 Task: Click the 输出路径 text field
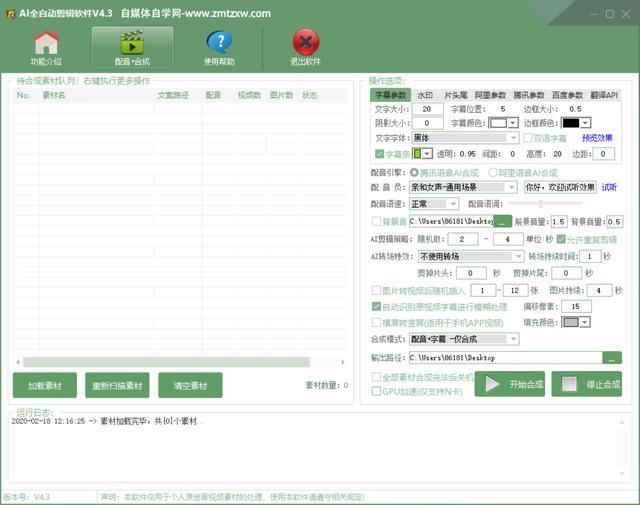tap(506, 358)
